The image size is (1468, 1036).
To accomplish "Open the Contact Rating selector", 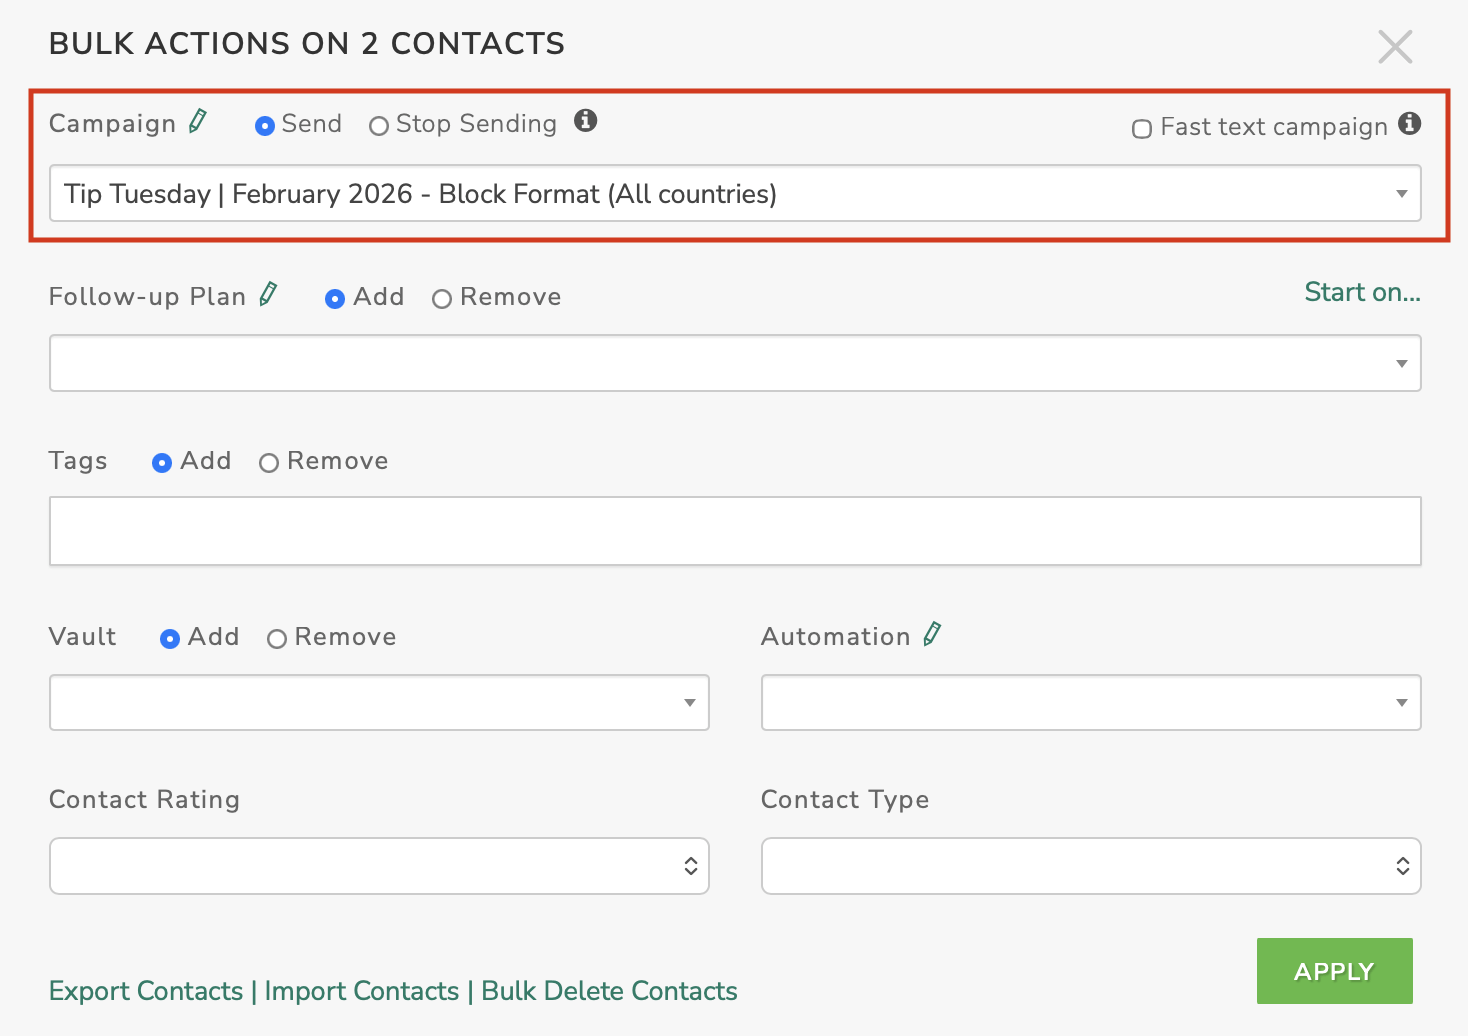I will (378, 866).
